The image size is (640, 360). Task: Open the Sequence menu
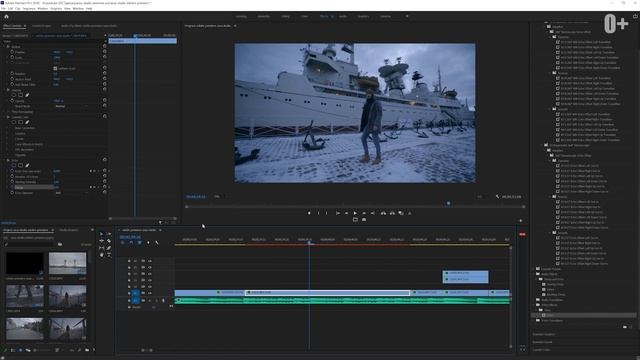[x=29, y=8]
